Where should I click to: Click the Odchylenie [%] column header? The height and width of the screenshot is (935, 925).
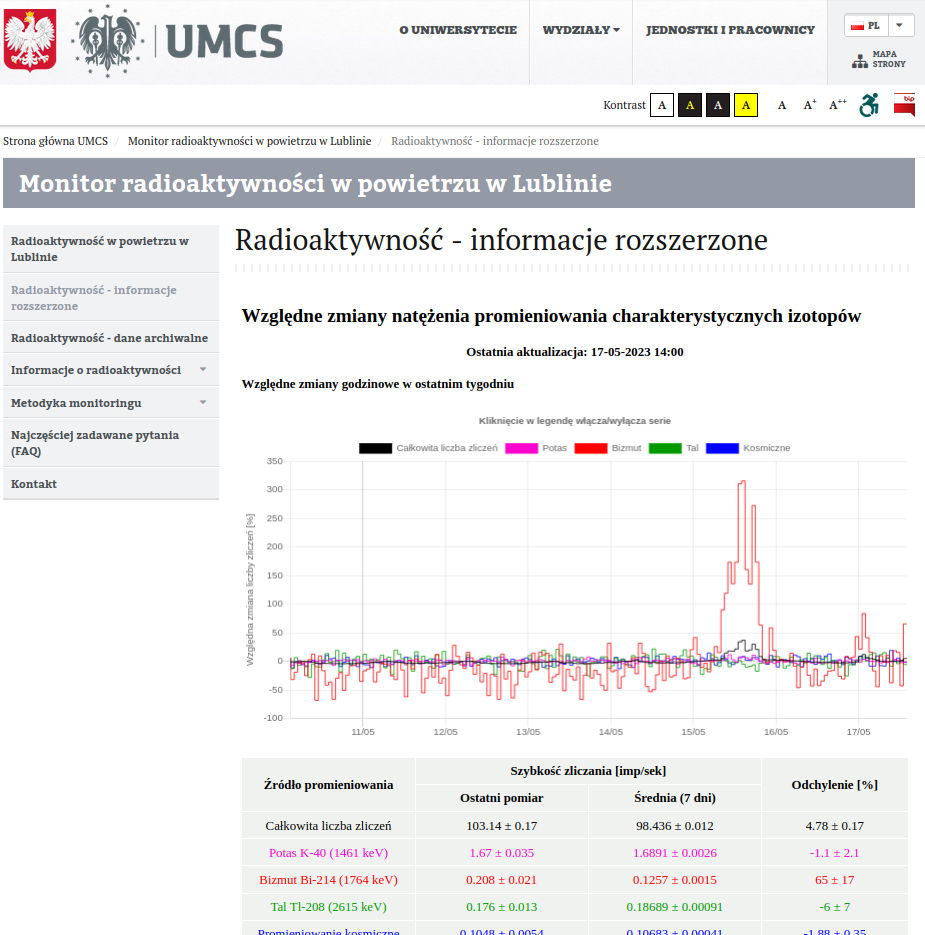click(x=834, y=785)
